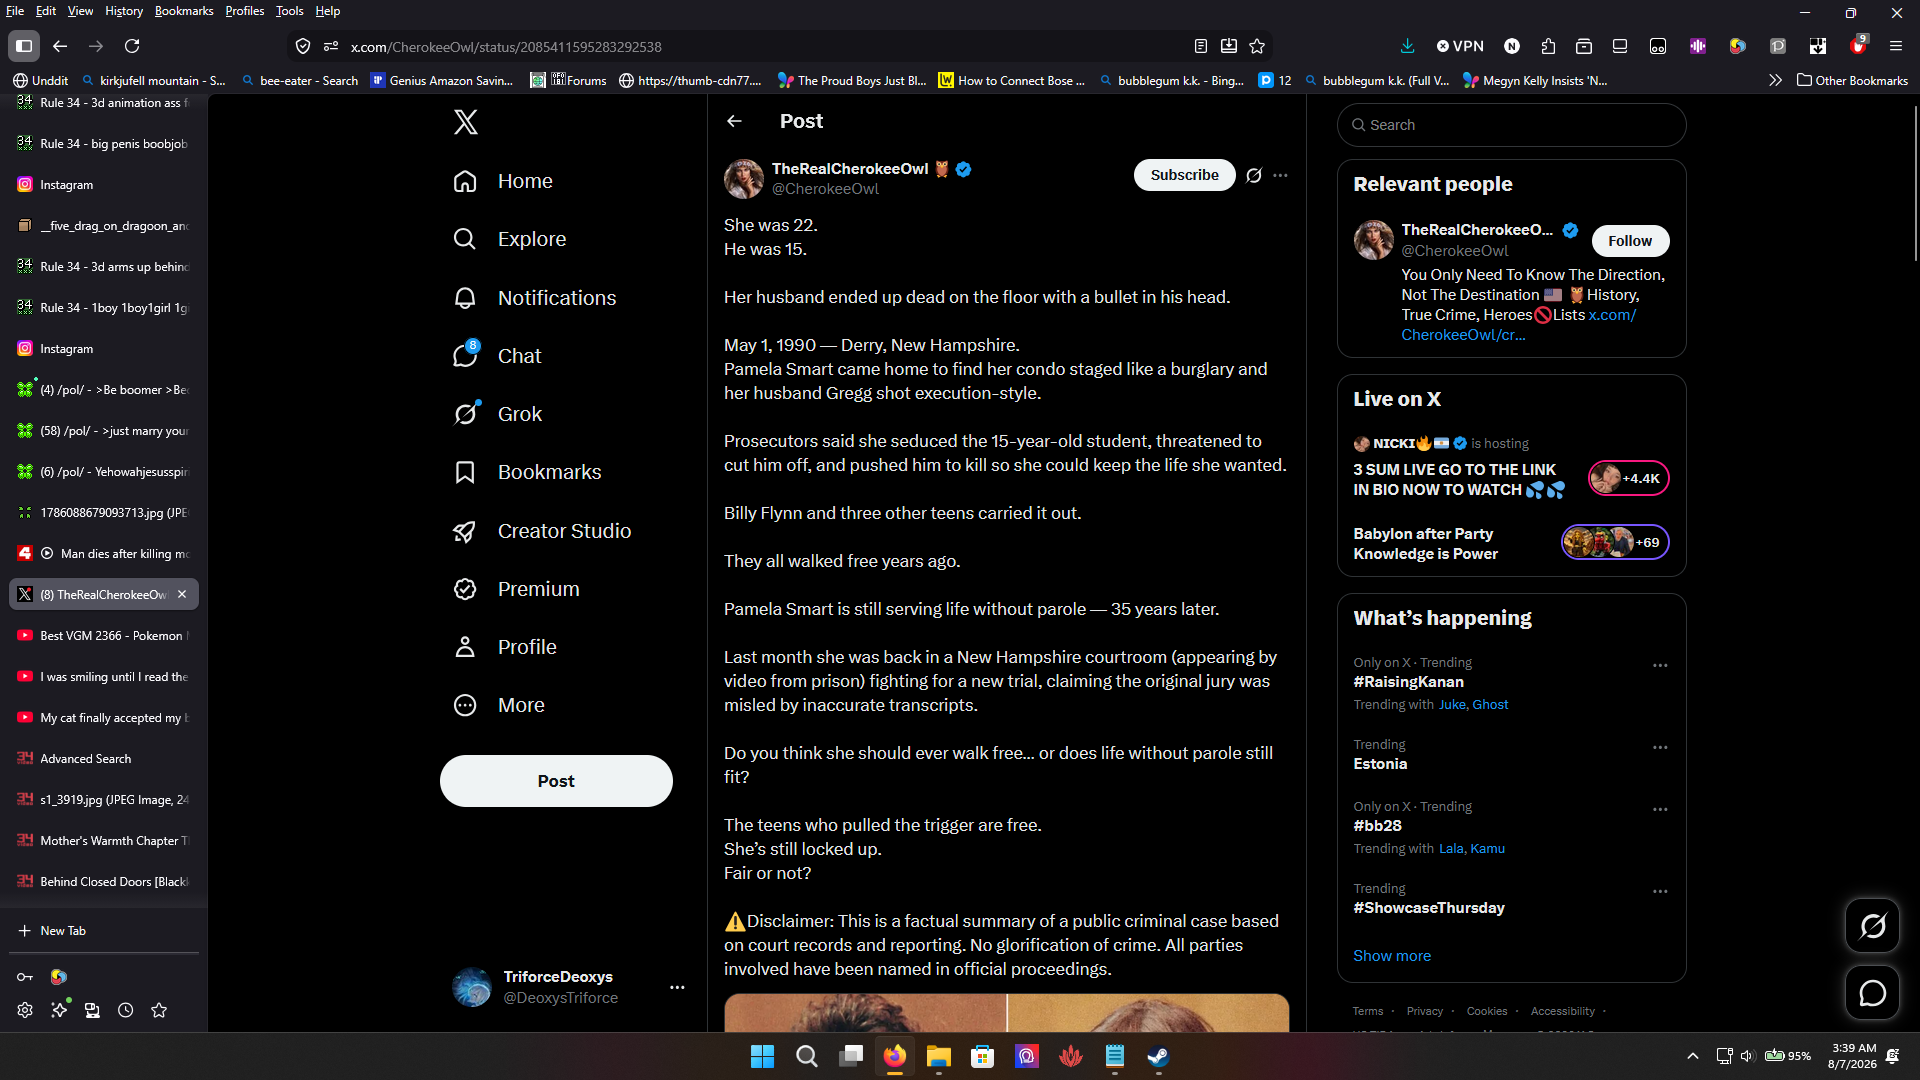Click the X search input field
This screenshot has width=1920, height=1080.
click(x=1511, y=125)
